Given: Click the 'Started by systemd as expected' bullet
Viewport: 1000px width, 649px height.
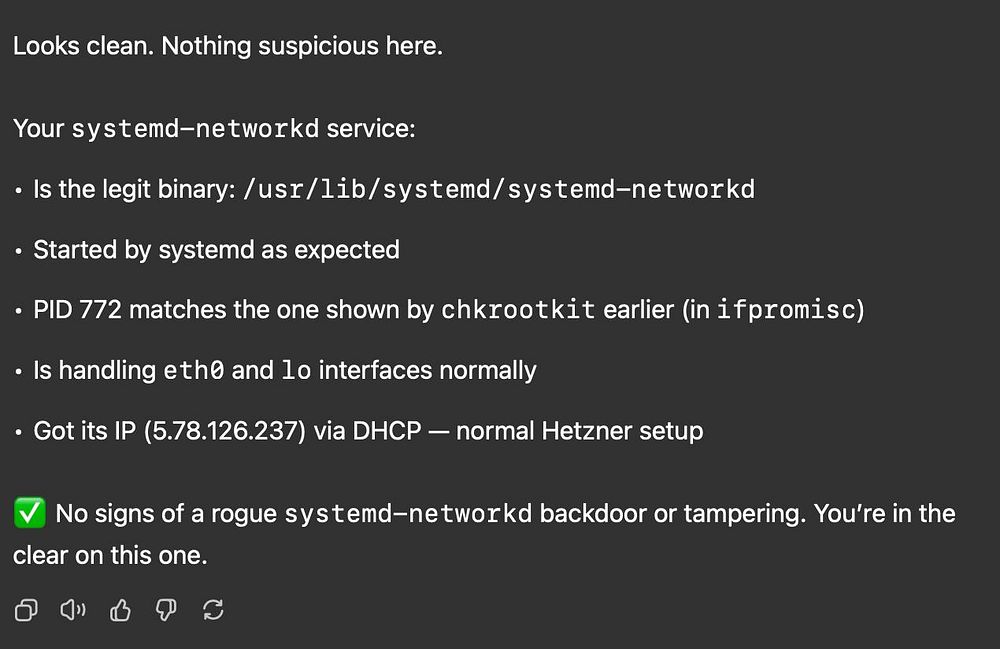Looking at the screenshot, I should pos(216,249).
